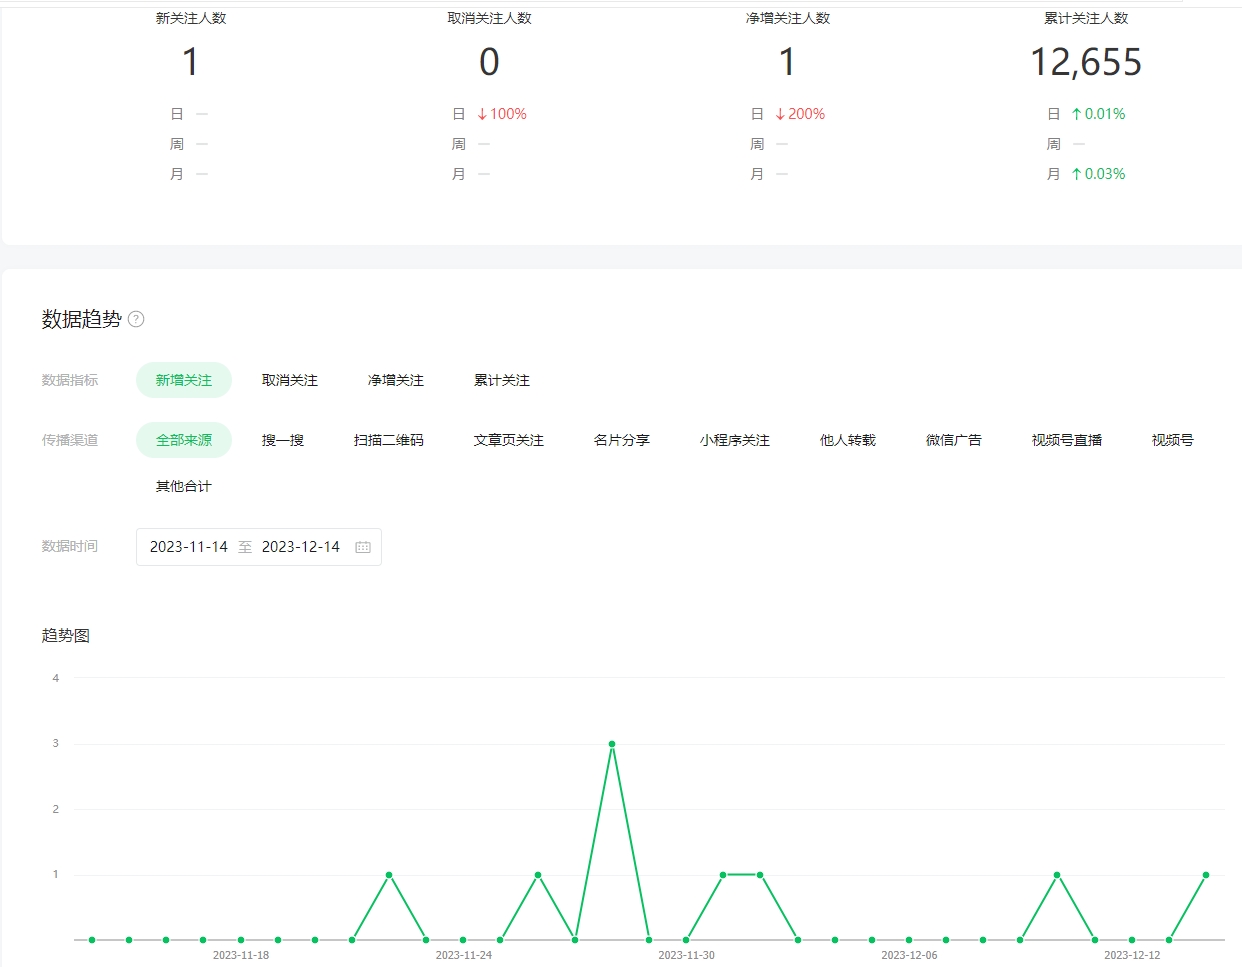This screenshot has width=1242, height=967.
Task: Click the chart peak point at value 3
Action: [612, 744]
